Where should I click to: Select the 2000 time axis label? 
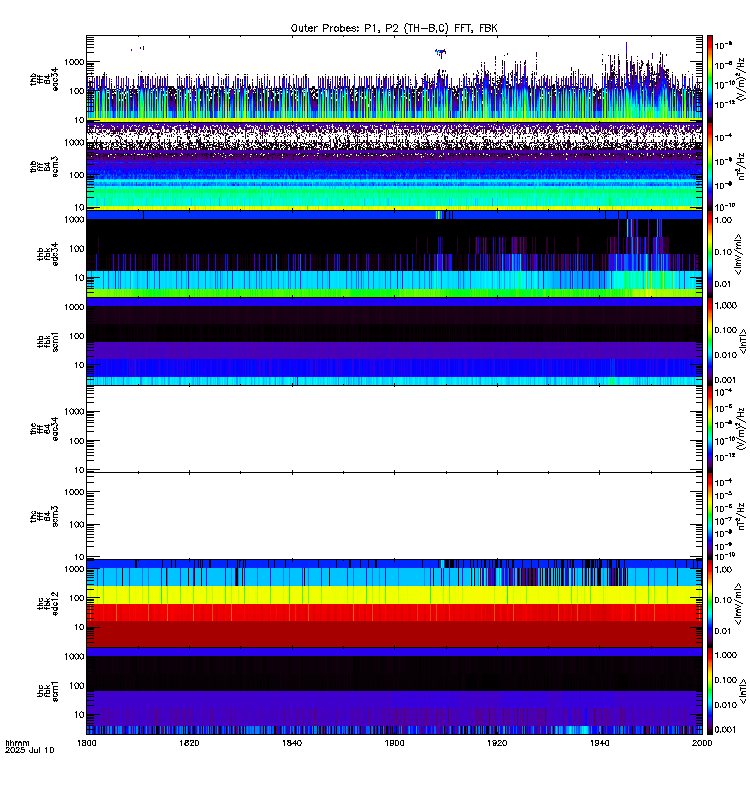702,743
